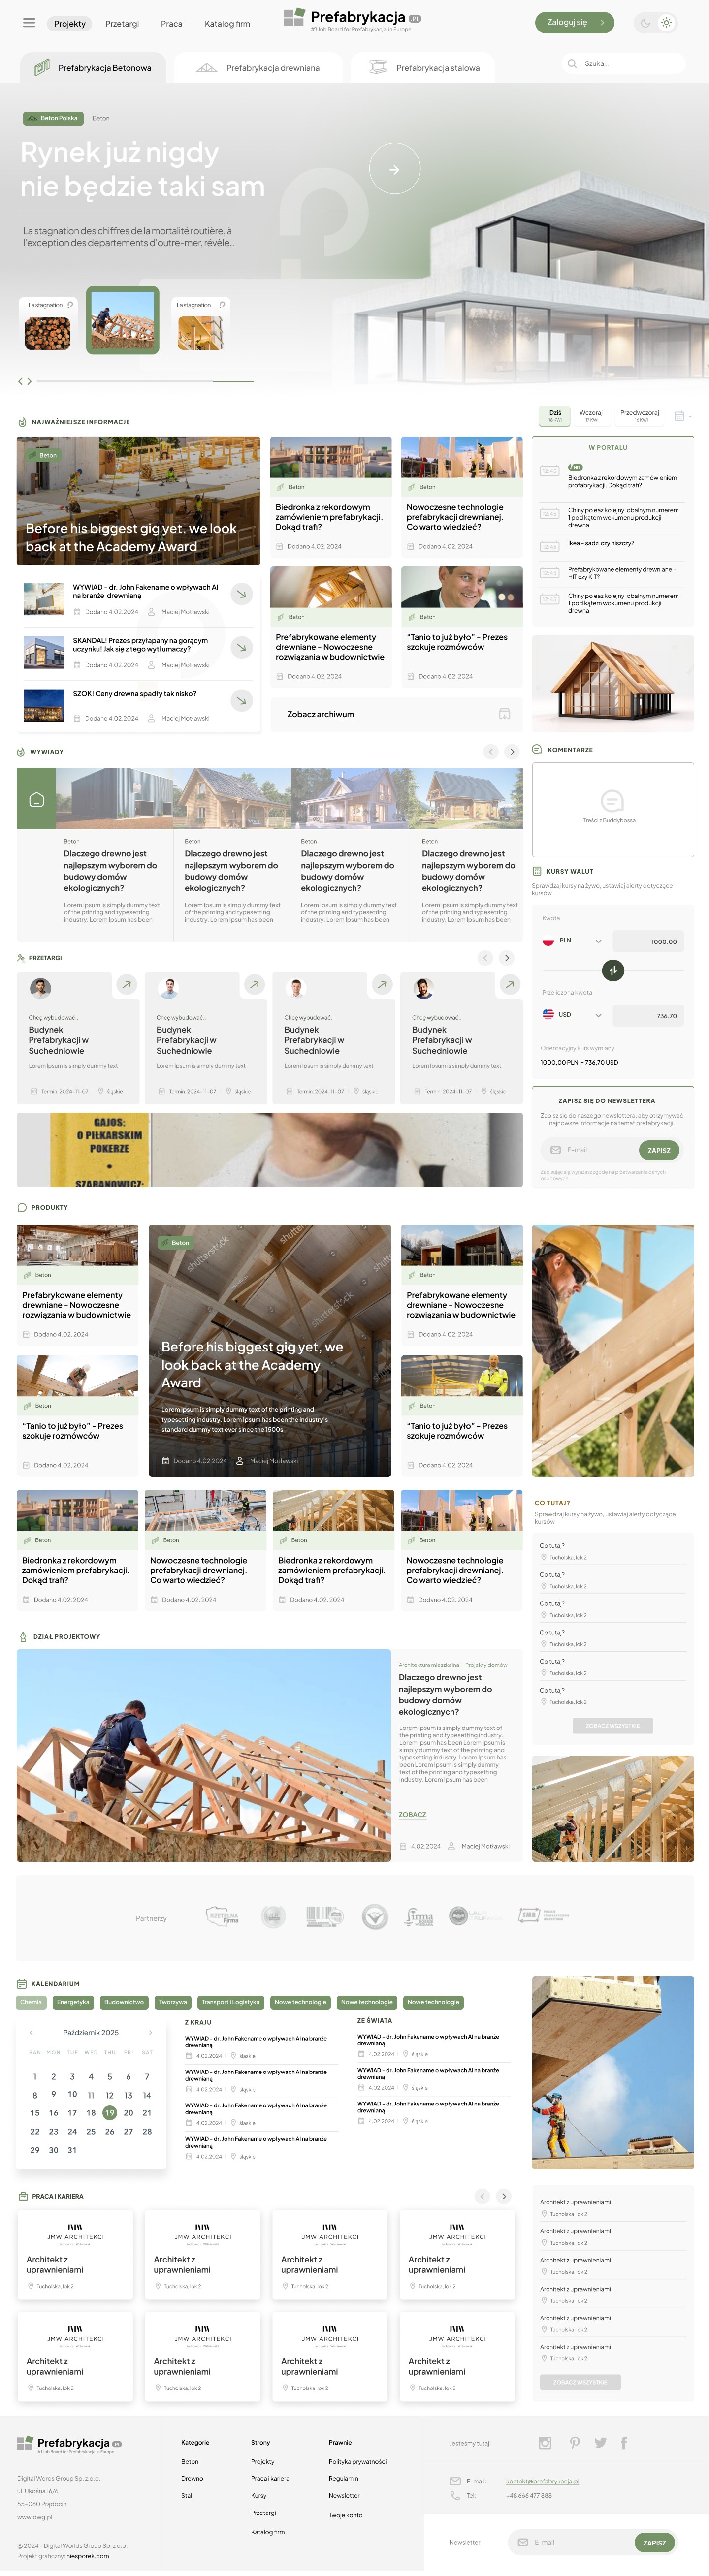Click the ZOBACZ link in Dział projektowy
The width and height of the screenshot is (709, 2576).
point(412,1814)
